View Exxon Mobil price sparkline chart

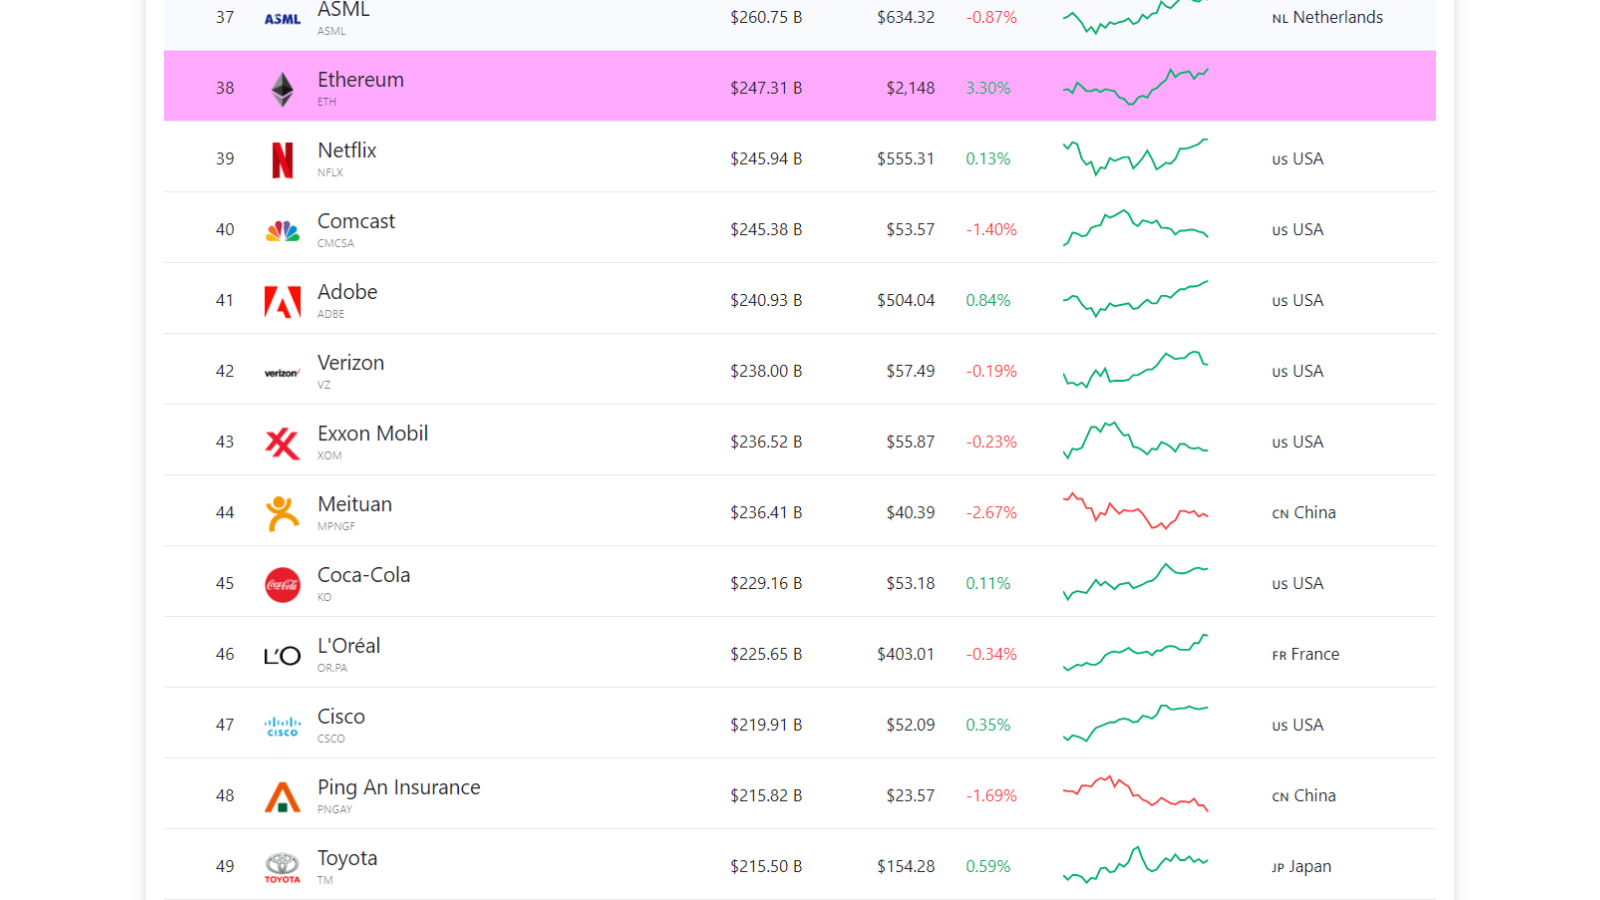pyautogui.click(x=1135, y=441)
